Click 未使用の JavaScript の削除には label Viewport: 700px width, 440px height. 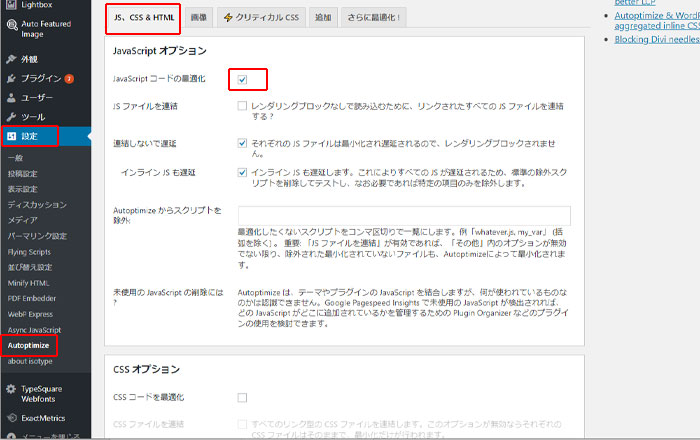(x=168, y=297)
